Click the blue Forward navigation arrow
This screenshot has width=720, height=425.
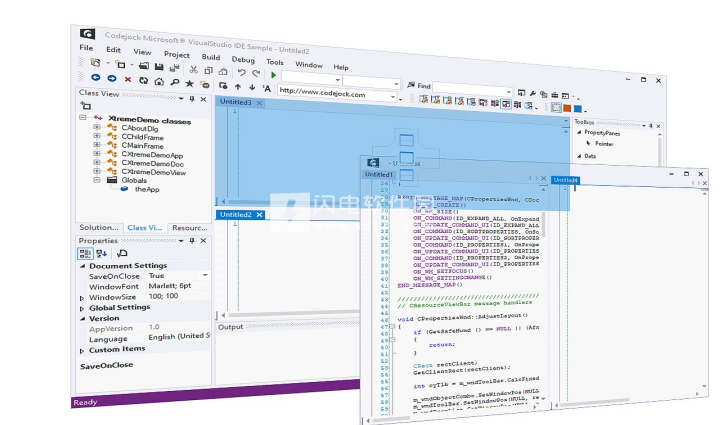(112, 78)
